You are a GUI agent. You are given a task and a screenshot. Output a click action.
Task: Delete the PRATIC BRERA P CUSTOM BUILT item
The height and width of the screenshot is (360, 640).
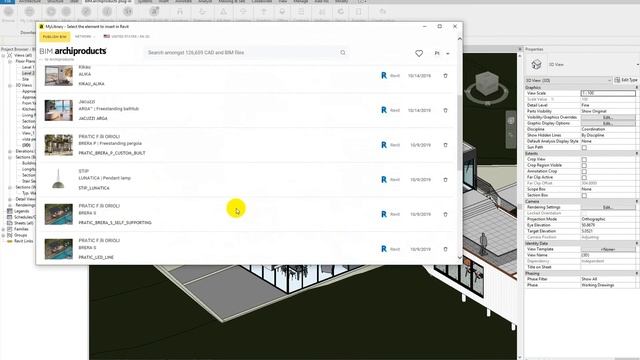point(445,145)
